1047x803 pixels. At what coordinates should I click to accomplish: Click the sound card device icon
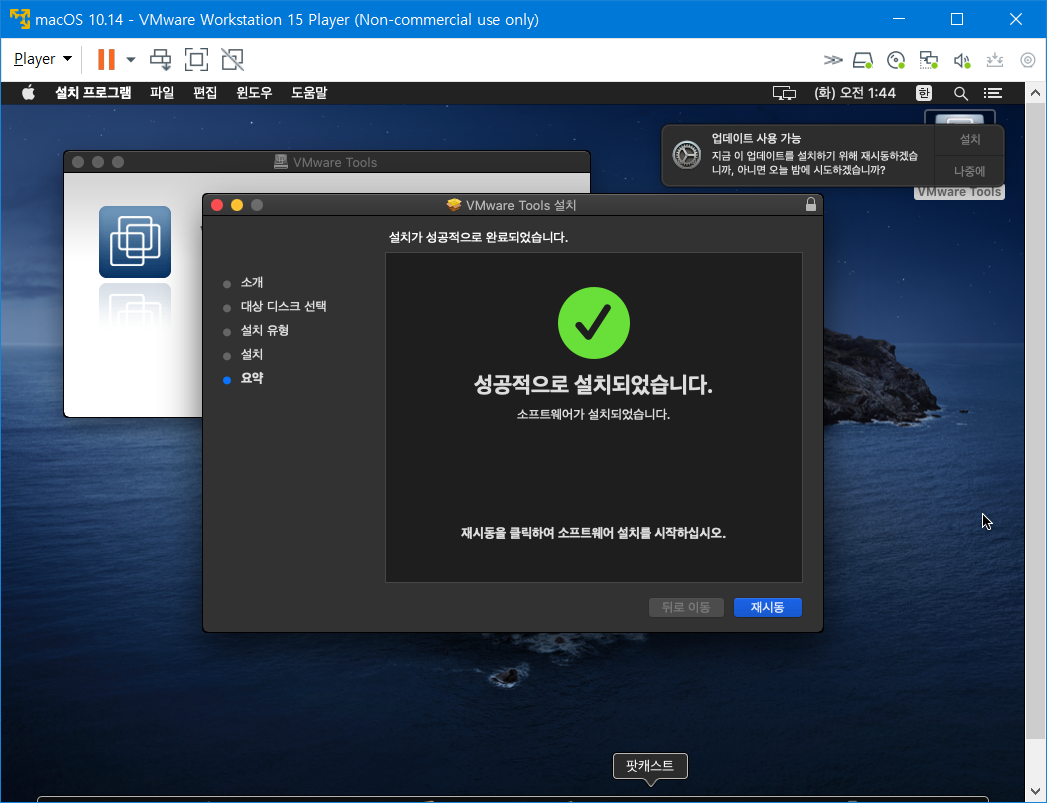pos(962,60)
